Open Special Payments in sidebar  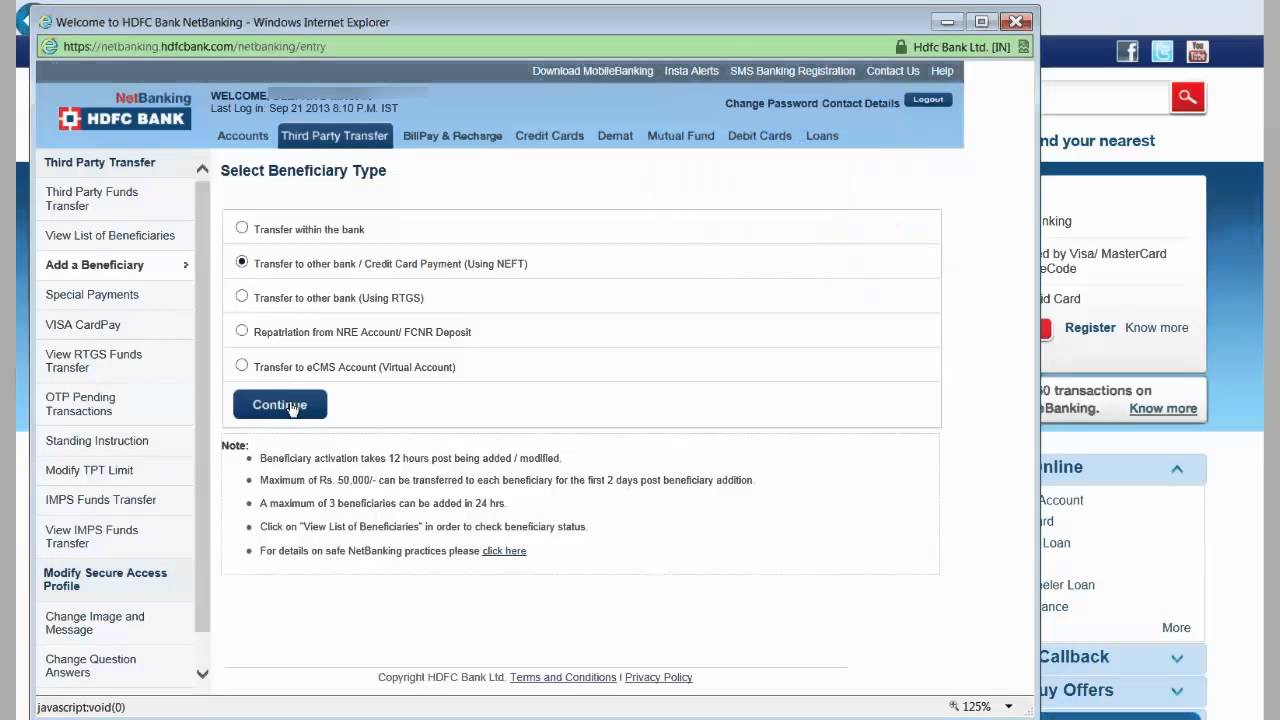coord(92,295)
